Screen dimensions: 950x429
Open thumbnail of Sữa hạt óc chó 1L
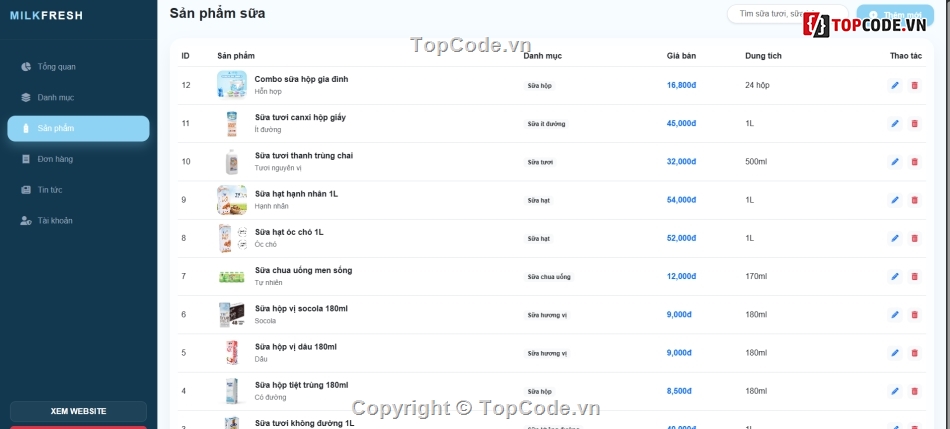coord(233,238)
